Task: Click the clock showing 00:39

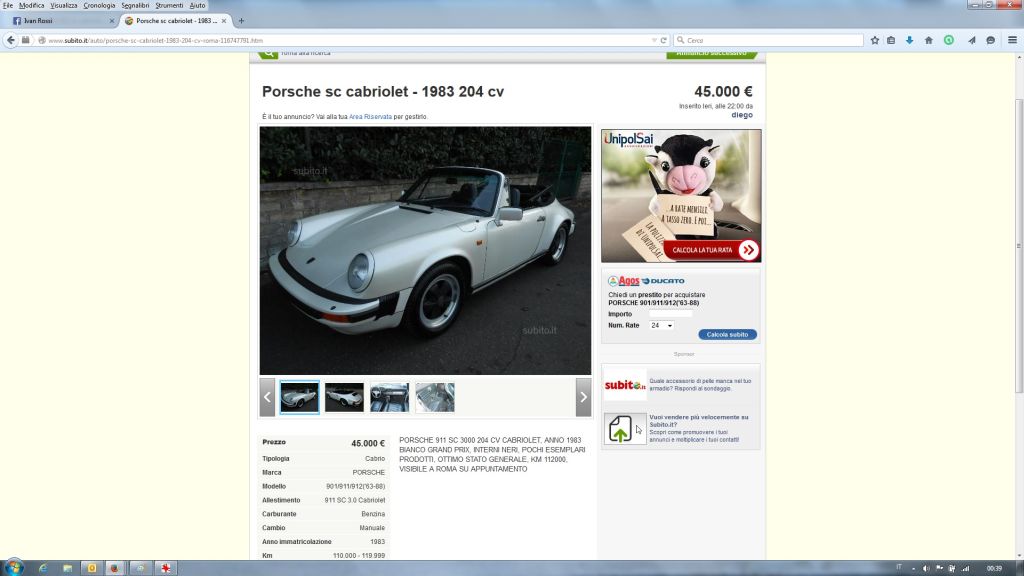Action: click(994, 568)
